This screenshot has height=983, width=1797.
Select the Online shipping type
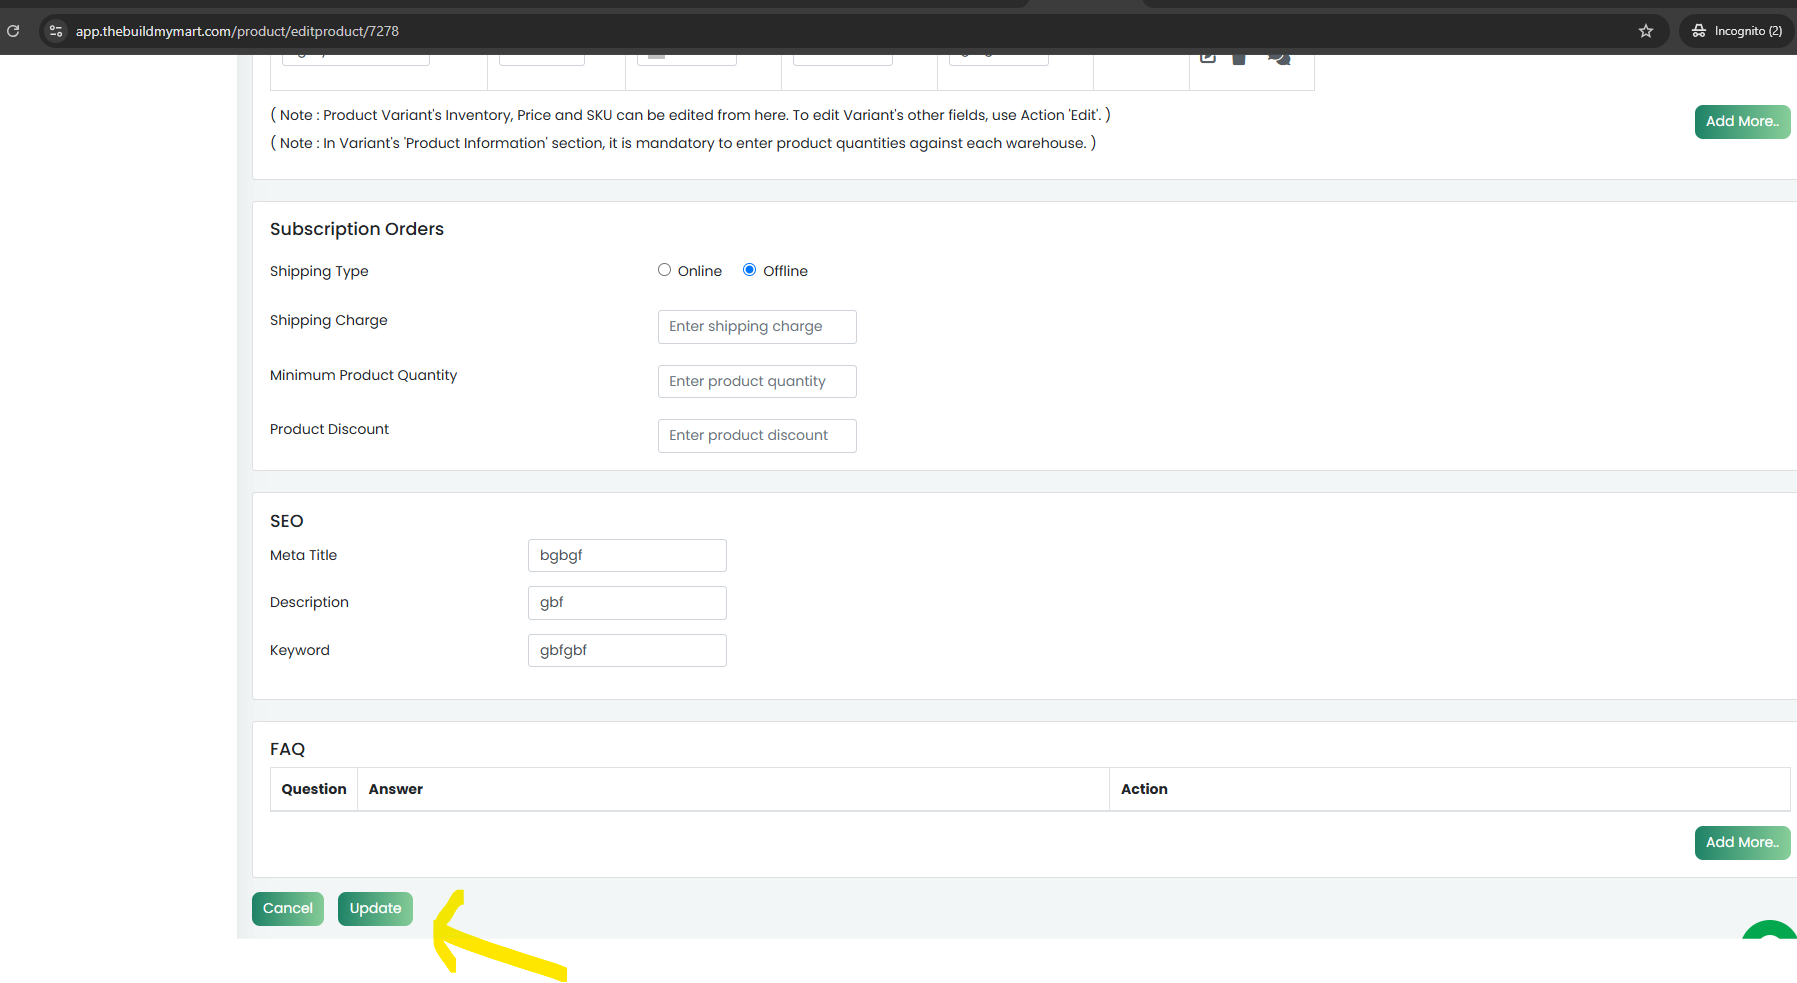tap(664, 270)
